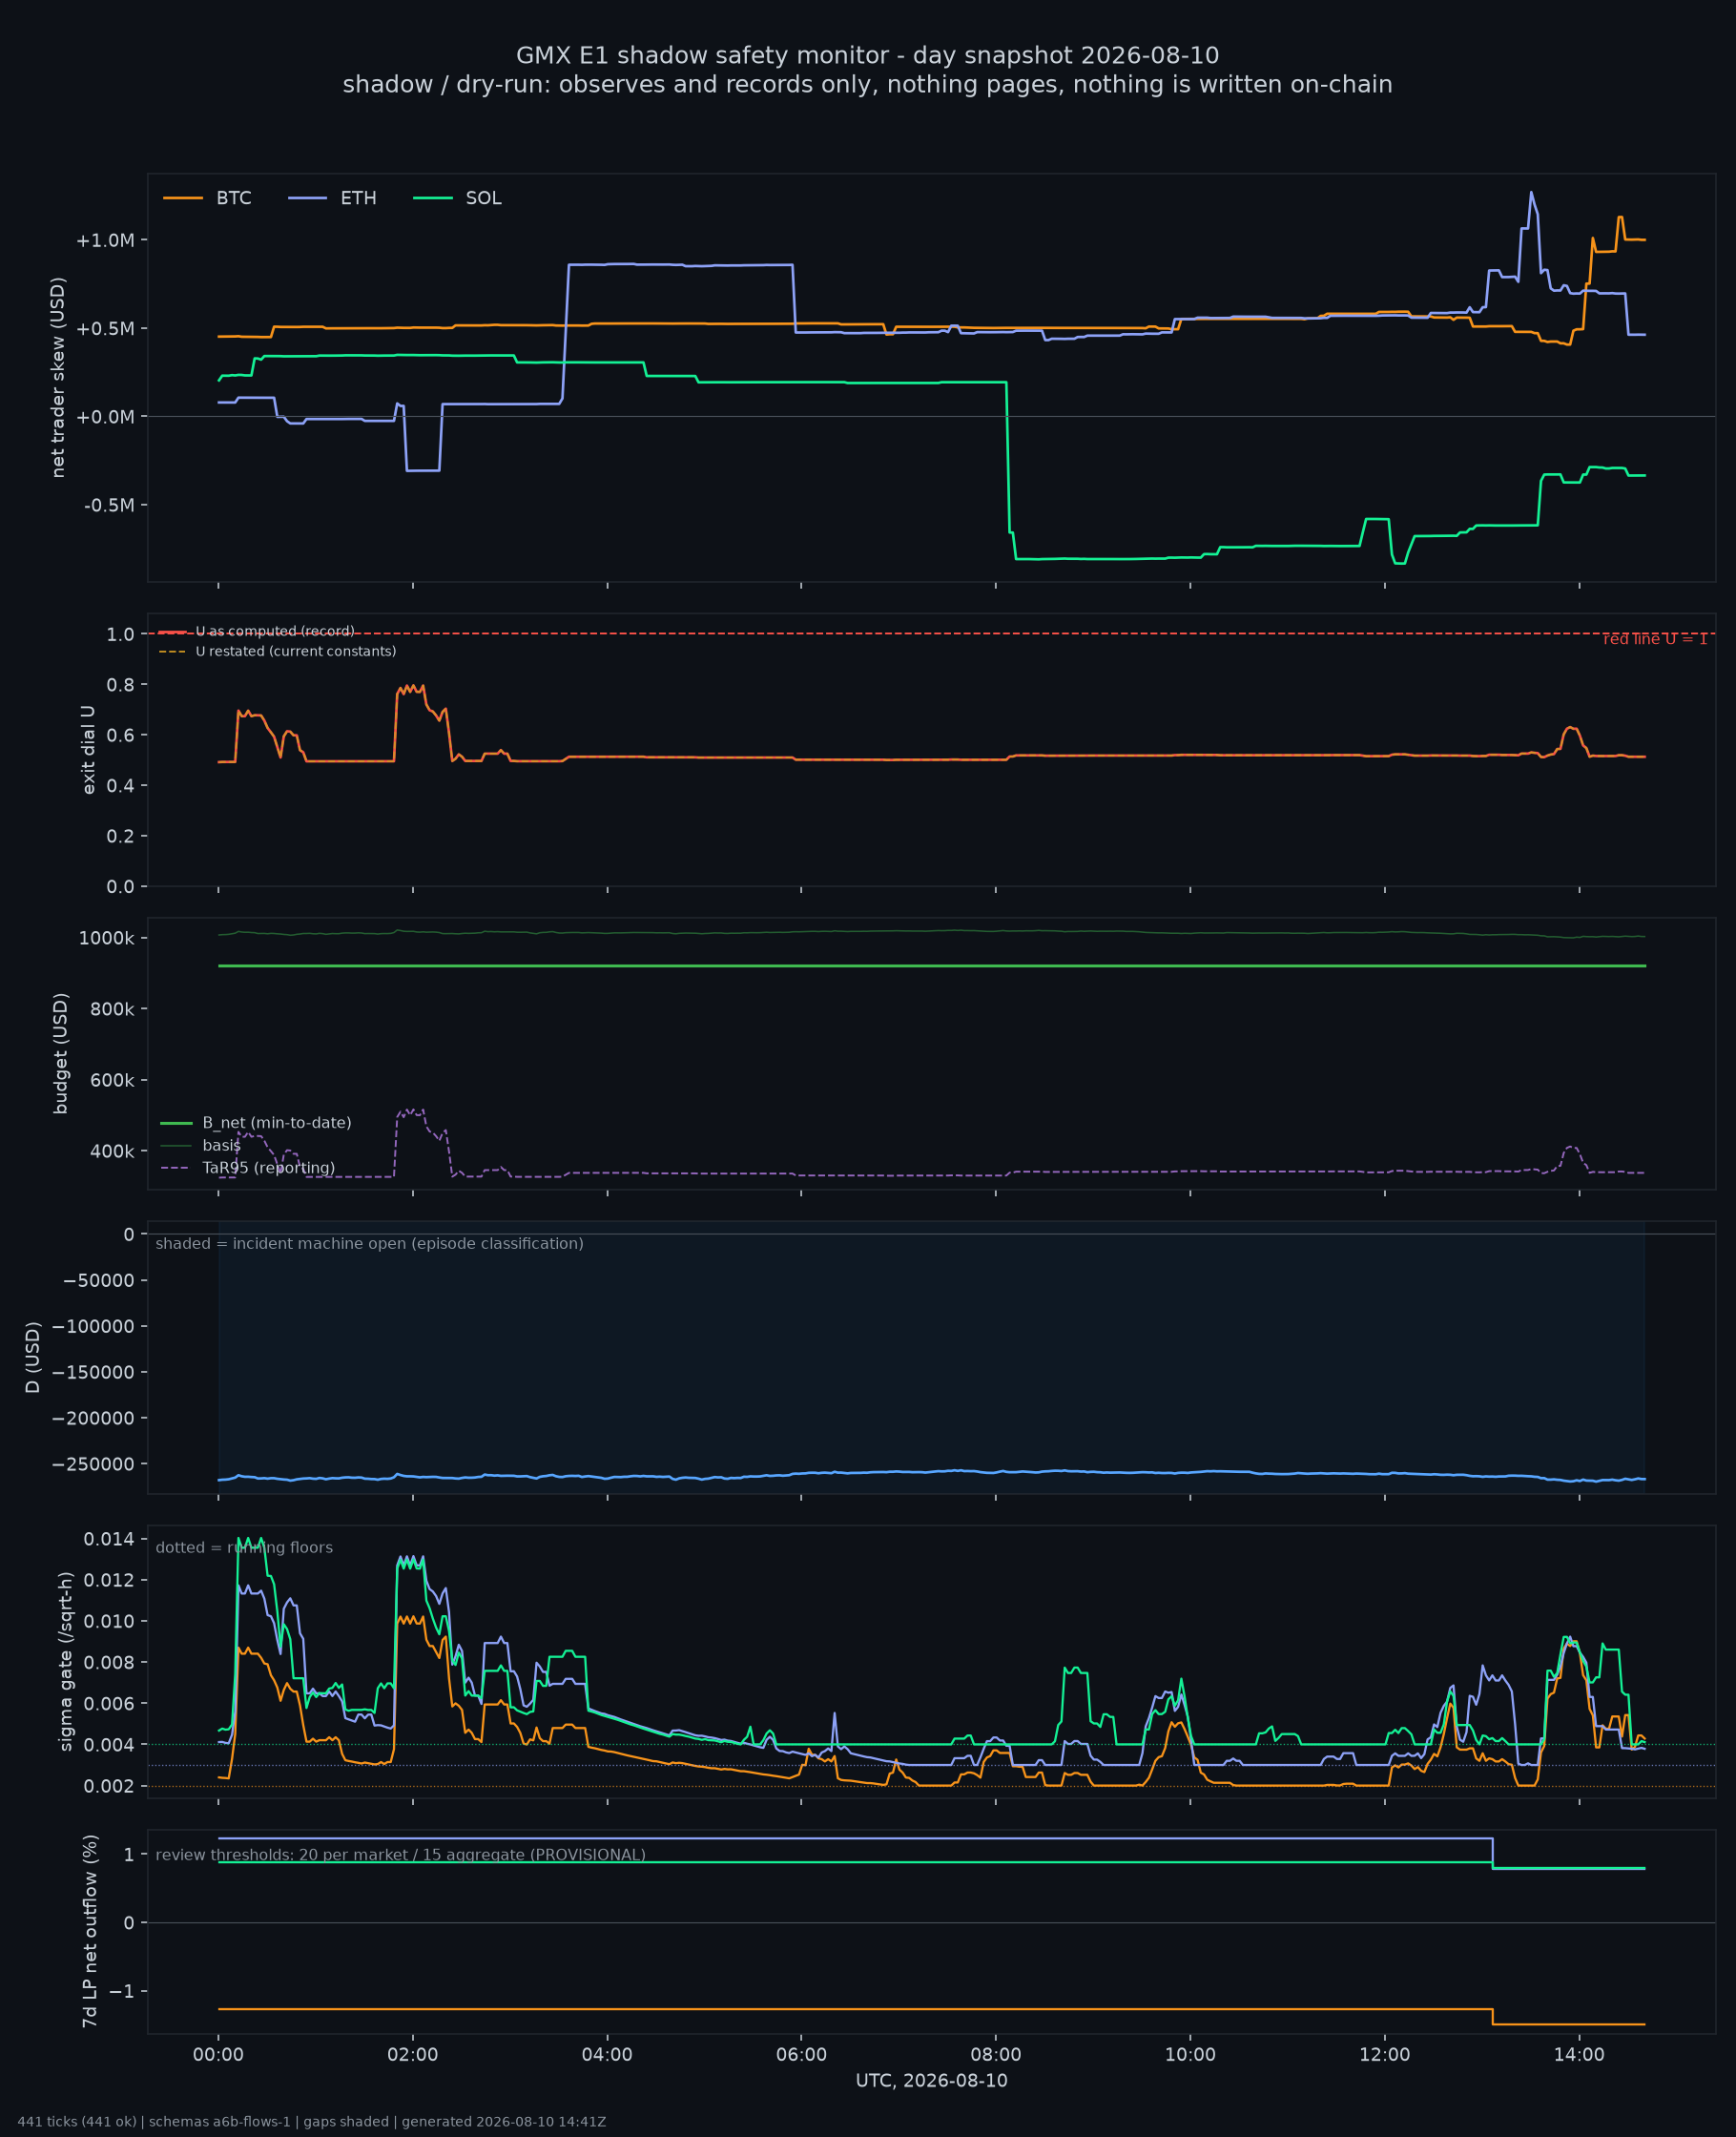The height and width of the screenshot is (2137, 1736).
Task: Click the "sigma gate (/sqrt-h)" axis label
Action: click(x=66, y=1661)
